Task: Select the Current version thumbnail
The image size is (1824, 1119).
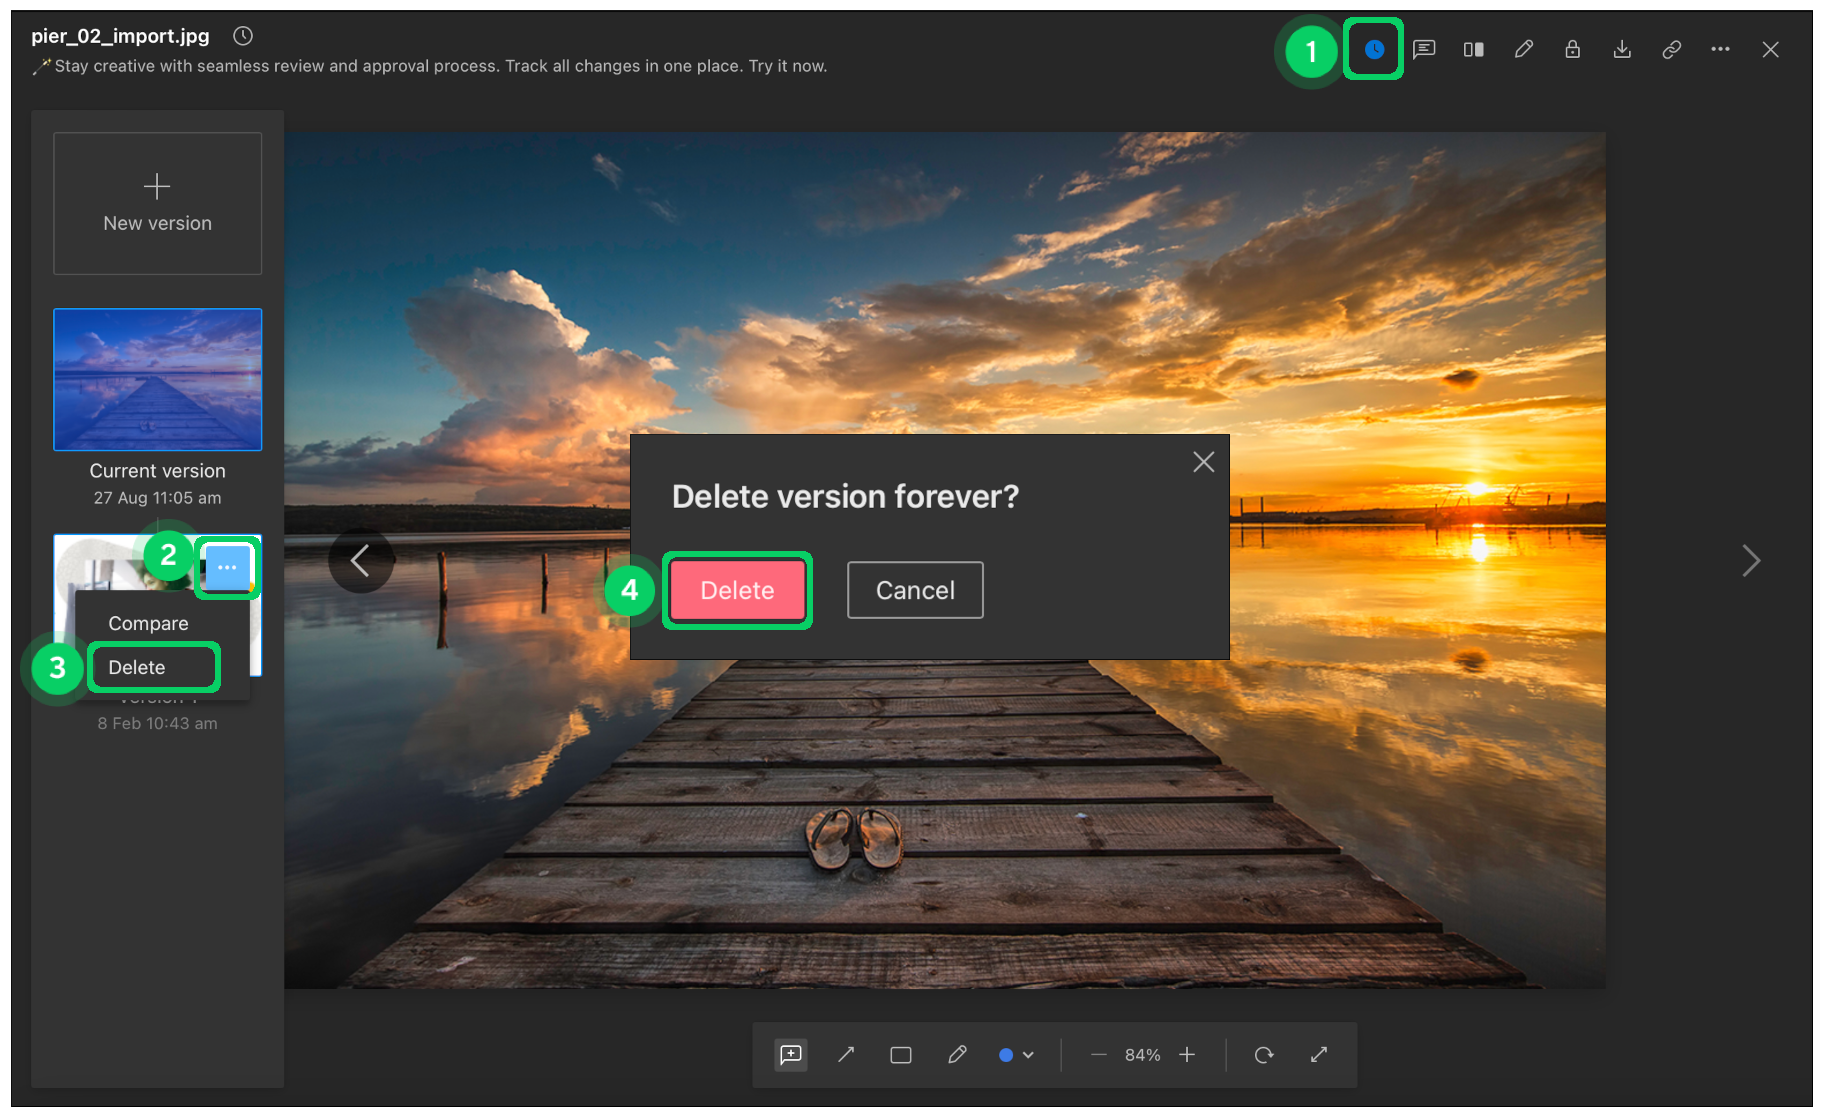Action: [158, 380]
